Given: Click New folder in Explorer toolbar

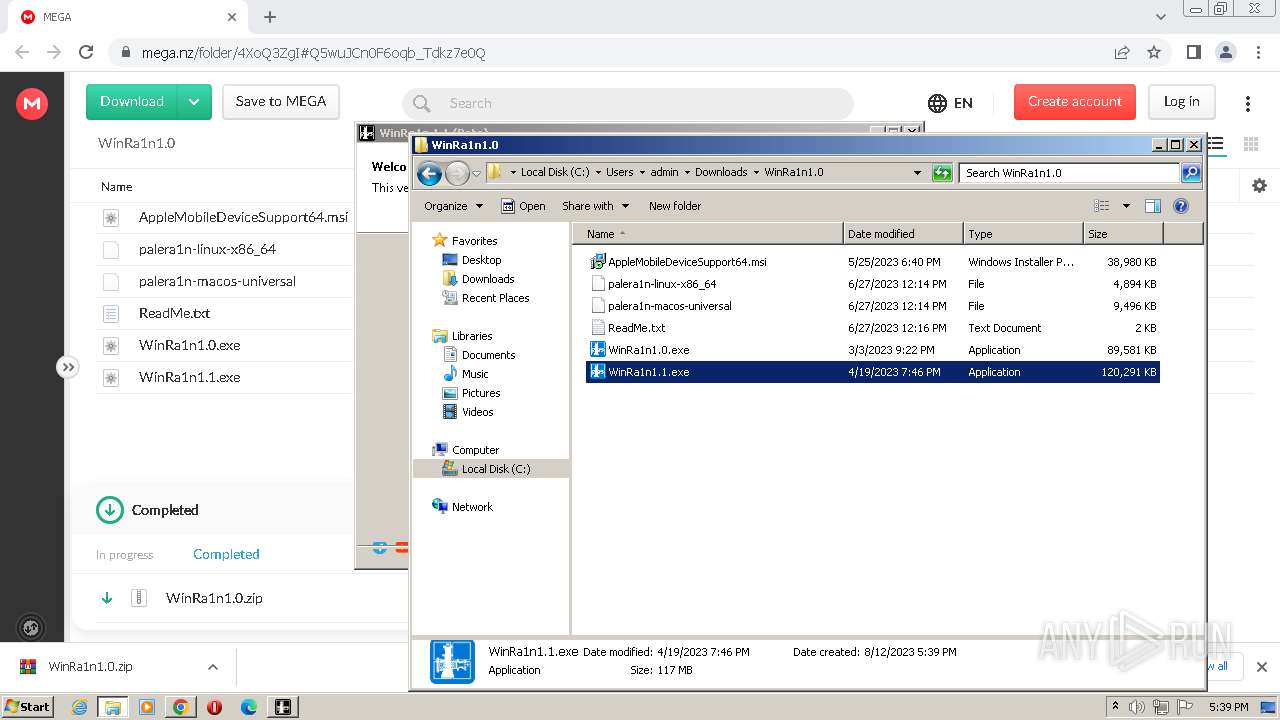Looking at the screenshot, I should tap(675, 206).
